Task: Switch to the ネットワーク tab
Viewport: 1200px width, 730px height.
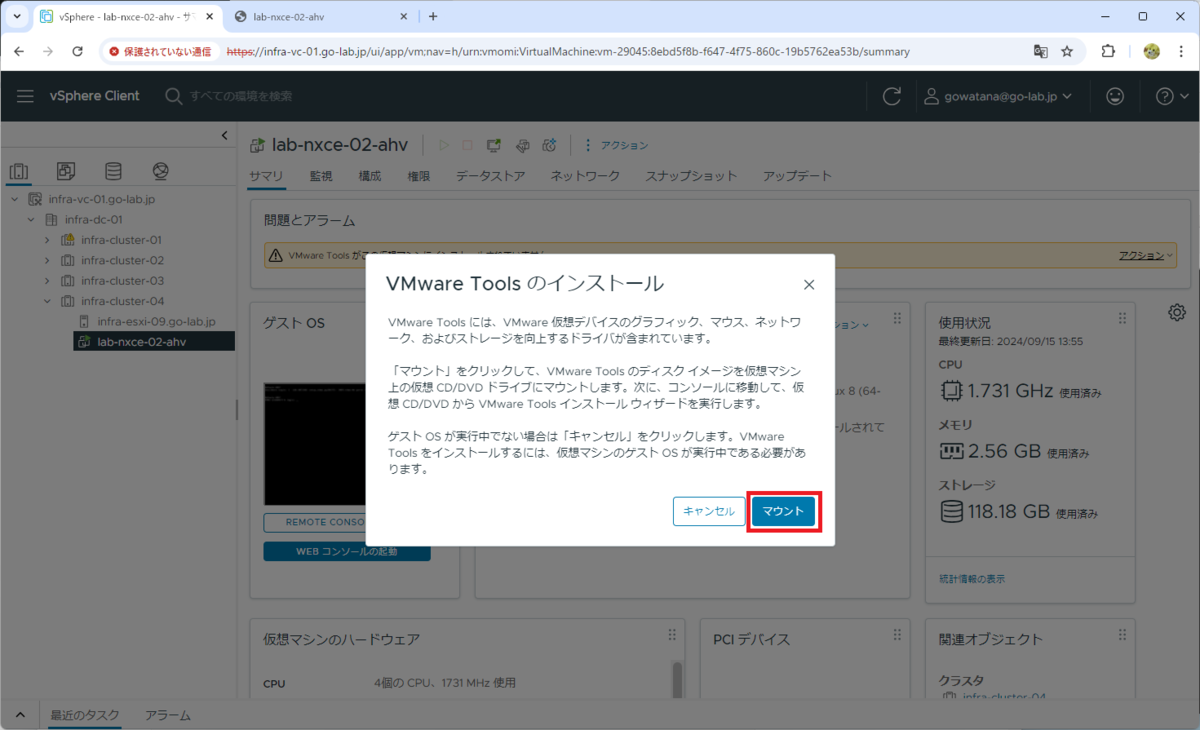Action: pyautogui.click(x=585, y=176)
